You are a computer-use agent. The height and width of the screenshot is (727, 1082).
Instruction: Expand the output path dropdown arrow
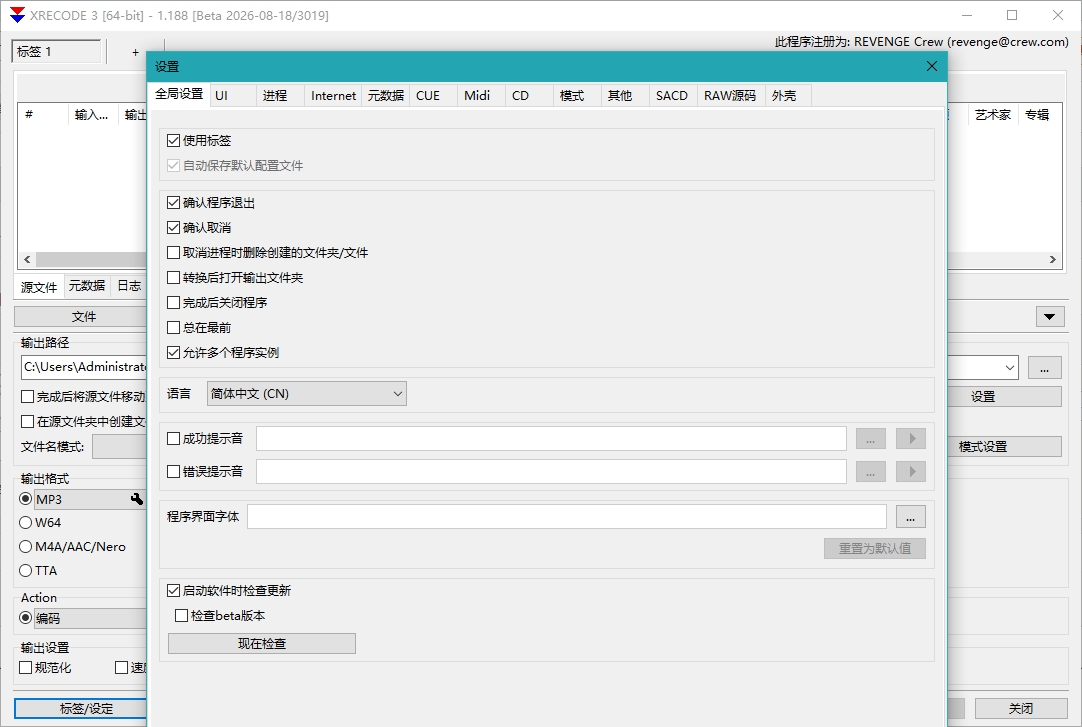coord(1010,368)
